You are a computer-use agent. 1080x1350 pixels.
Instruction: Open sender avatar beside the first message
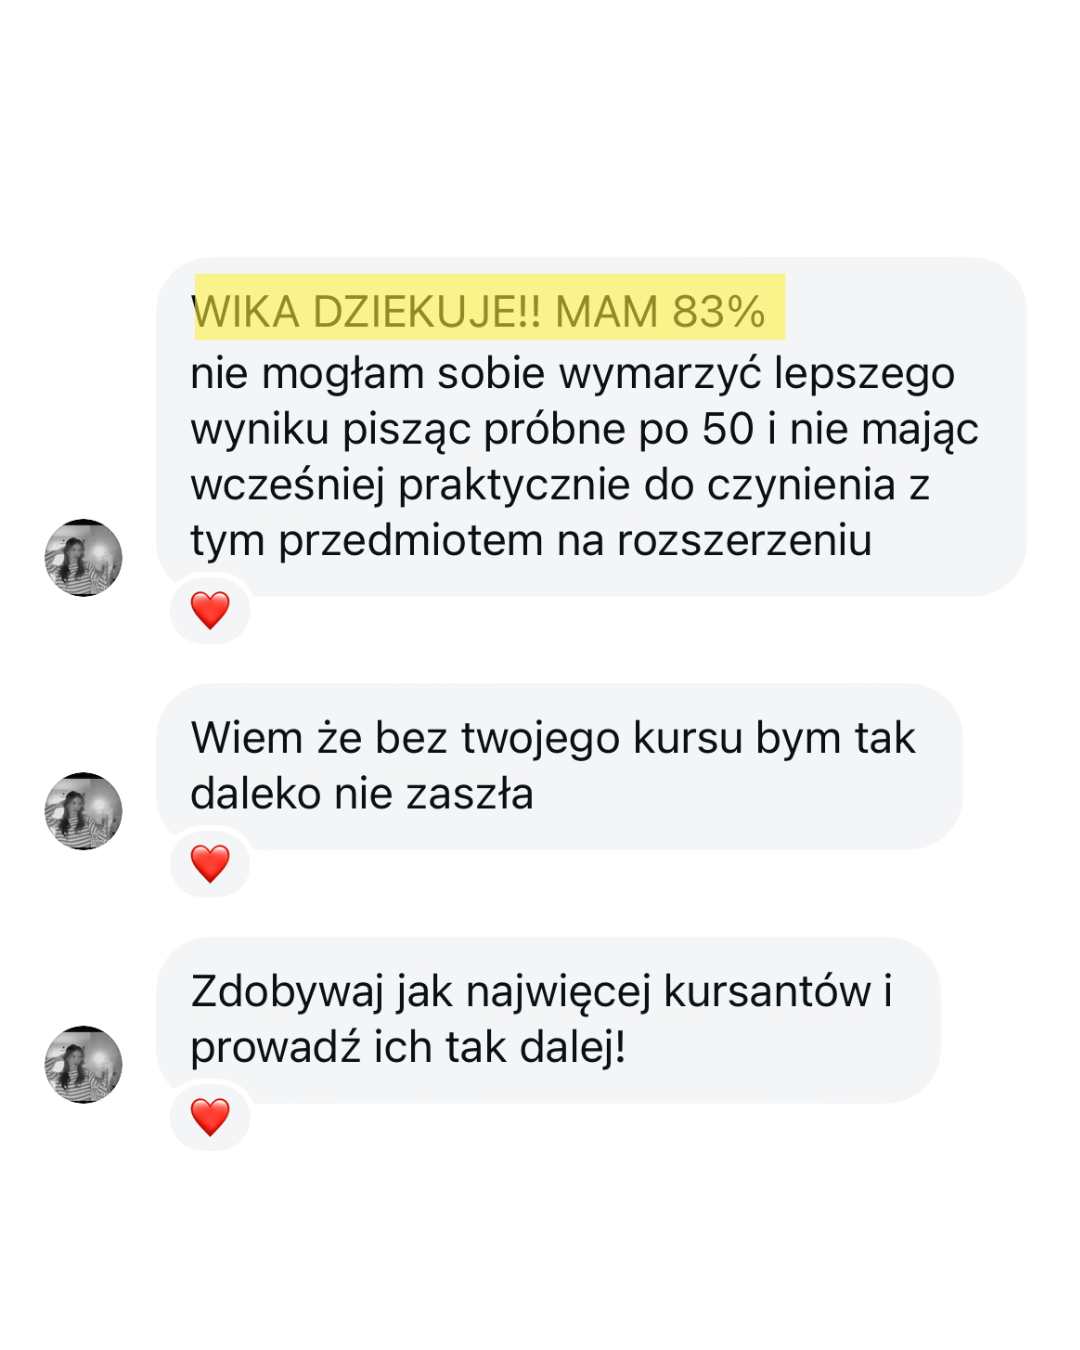(x=84, y=558)
